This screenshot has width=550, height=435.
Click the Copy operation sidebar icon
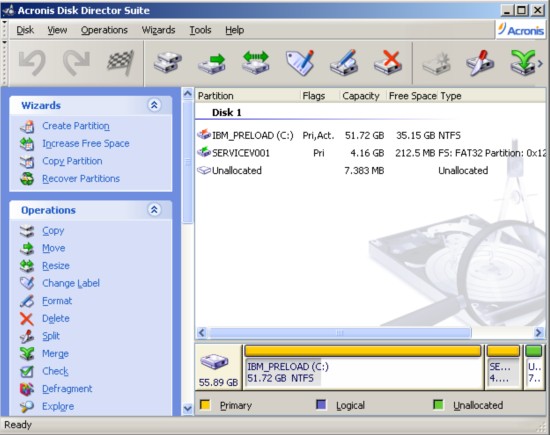point(27,231)
